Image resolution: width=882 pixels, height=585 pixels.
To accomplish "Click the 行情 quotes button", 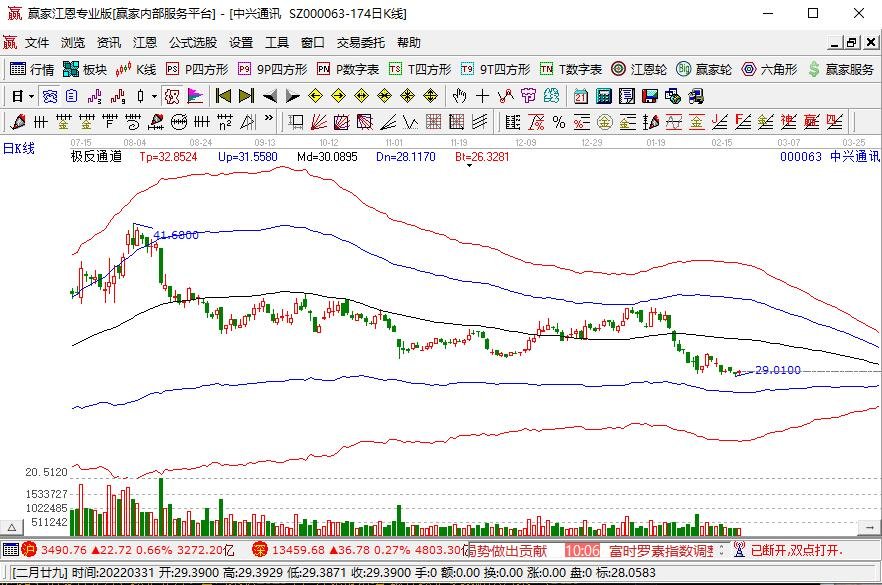I will tap(32, 69).
